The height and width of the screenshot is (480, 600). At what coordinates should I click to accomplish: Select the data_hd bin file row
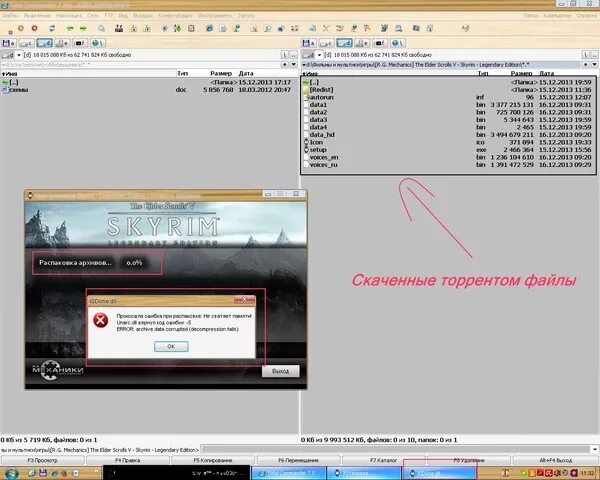(x=448, y=135)
